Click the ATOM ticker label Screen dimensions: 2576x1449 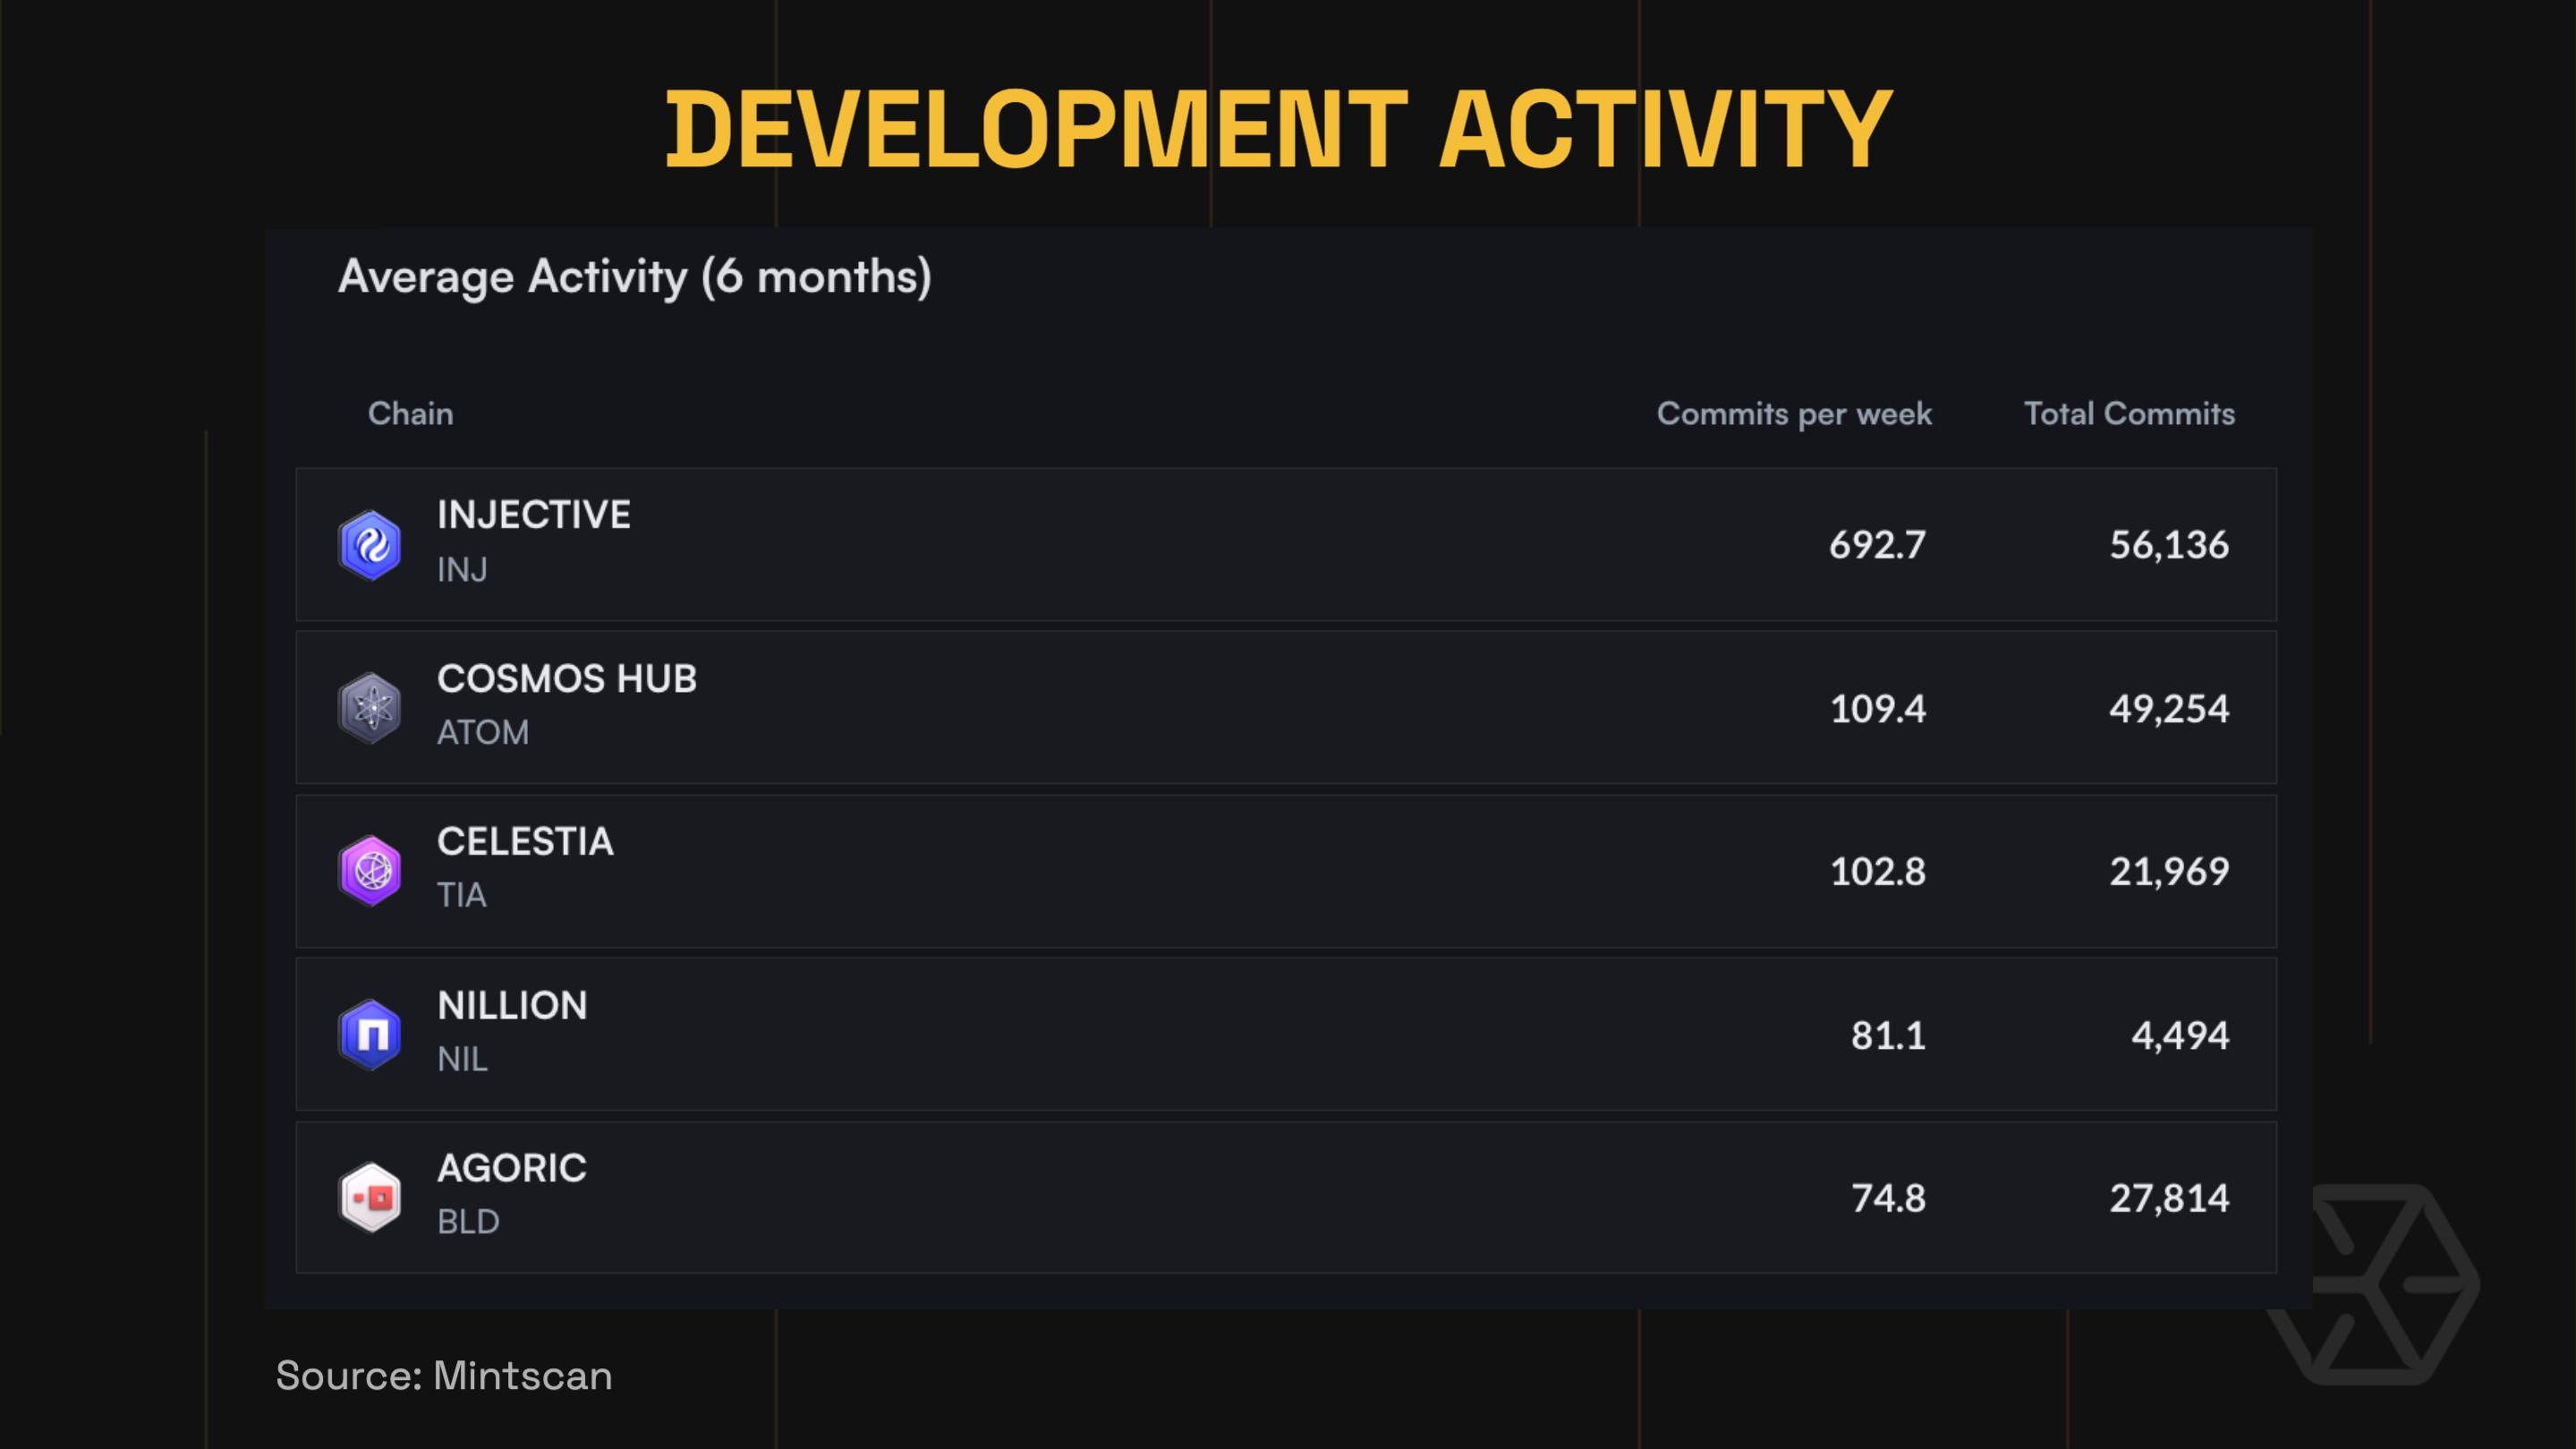(x=483, y=733)
